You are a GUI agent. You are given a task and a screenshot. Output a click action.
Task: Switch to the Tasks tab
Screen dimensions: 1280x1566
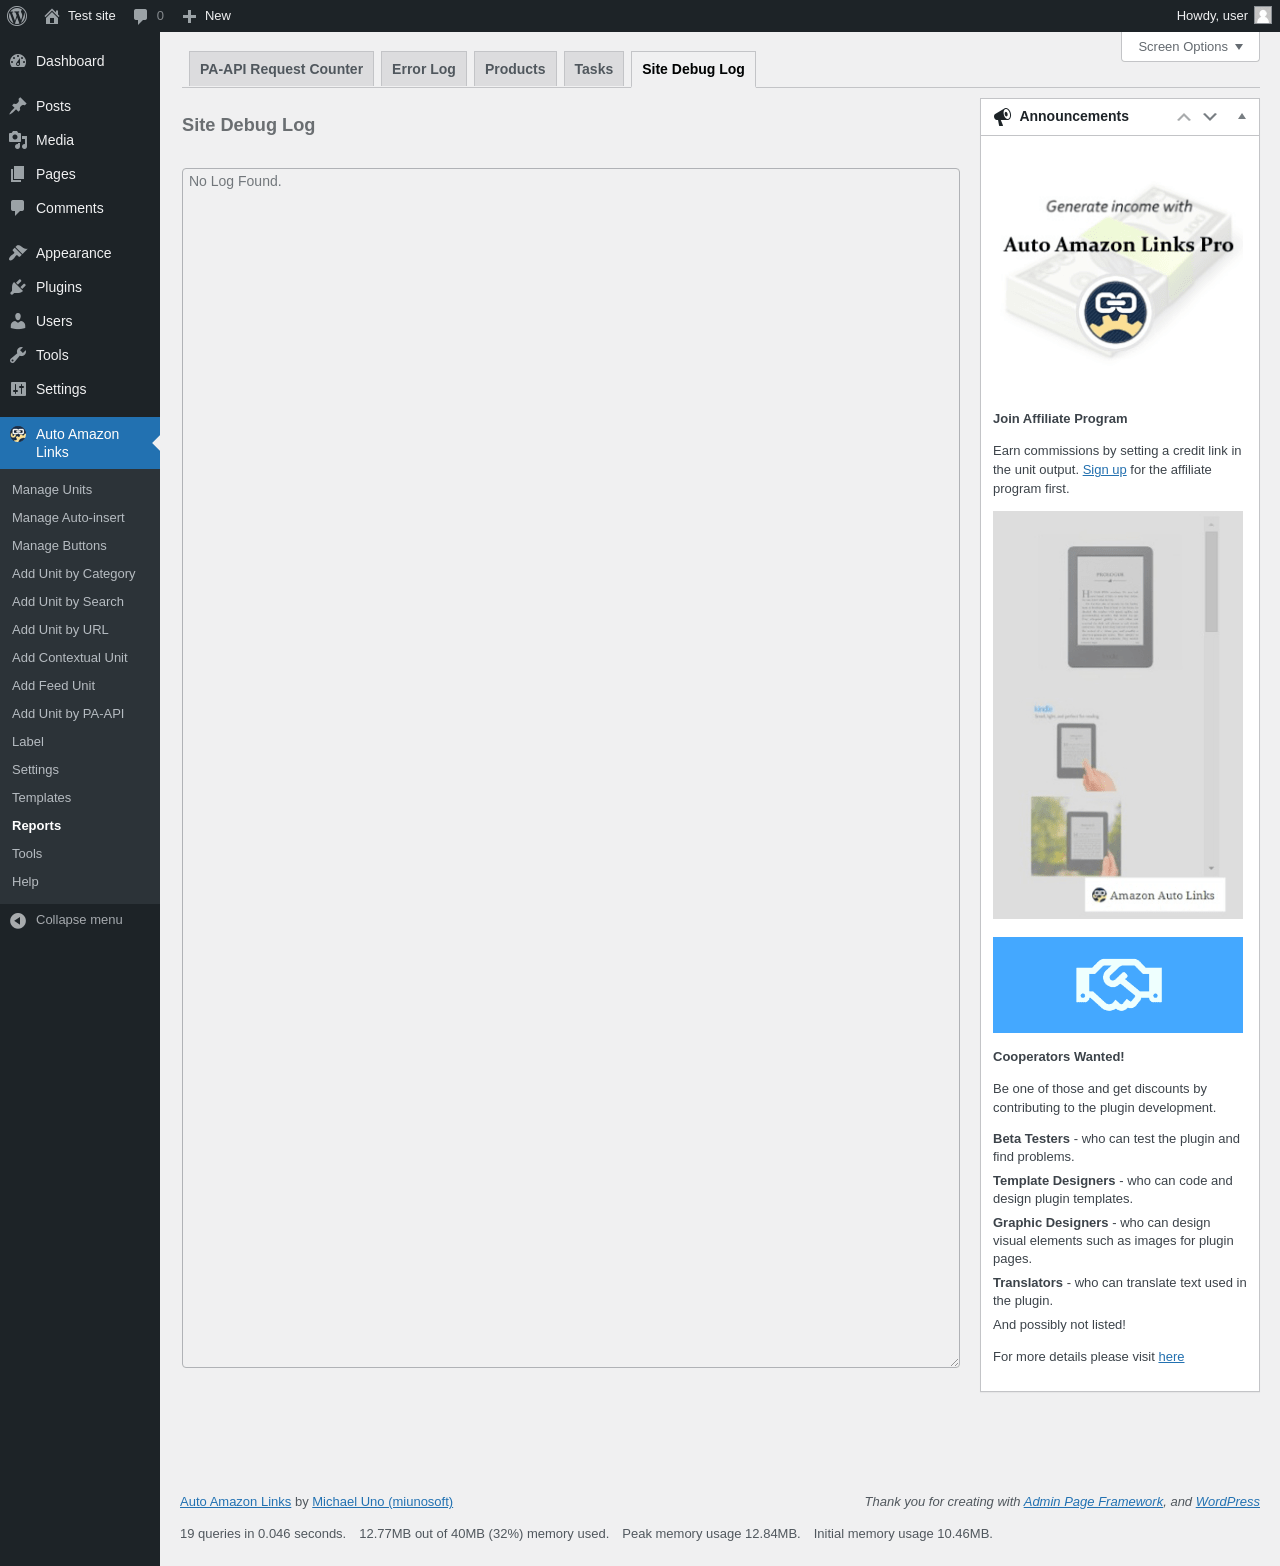pyautogui.click(x=594, y=69)
